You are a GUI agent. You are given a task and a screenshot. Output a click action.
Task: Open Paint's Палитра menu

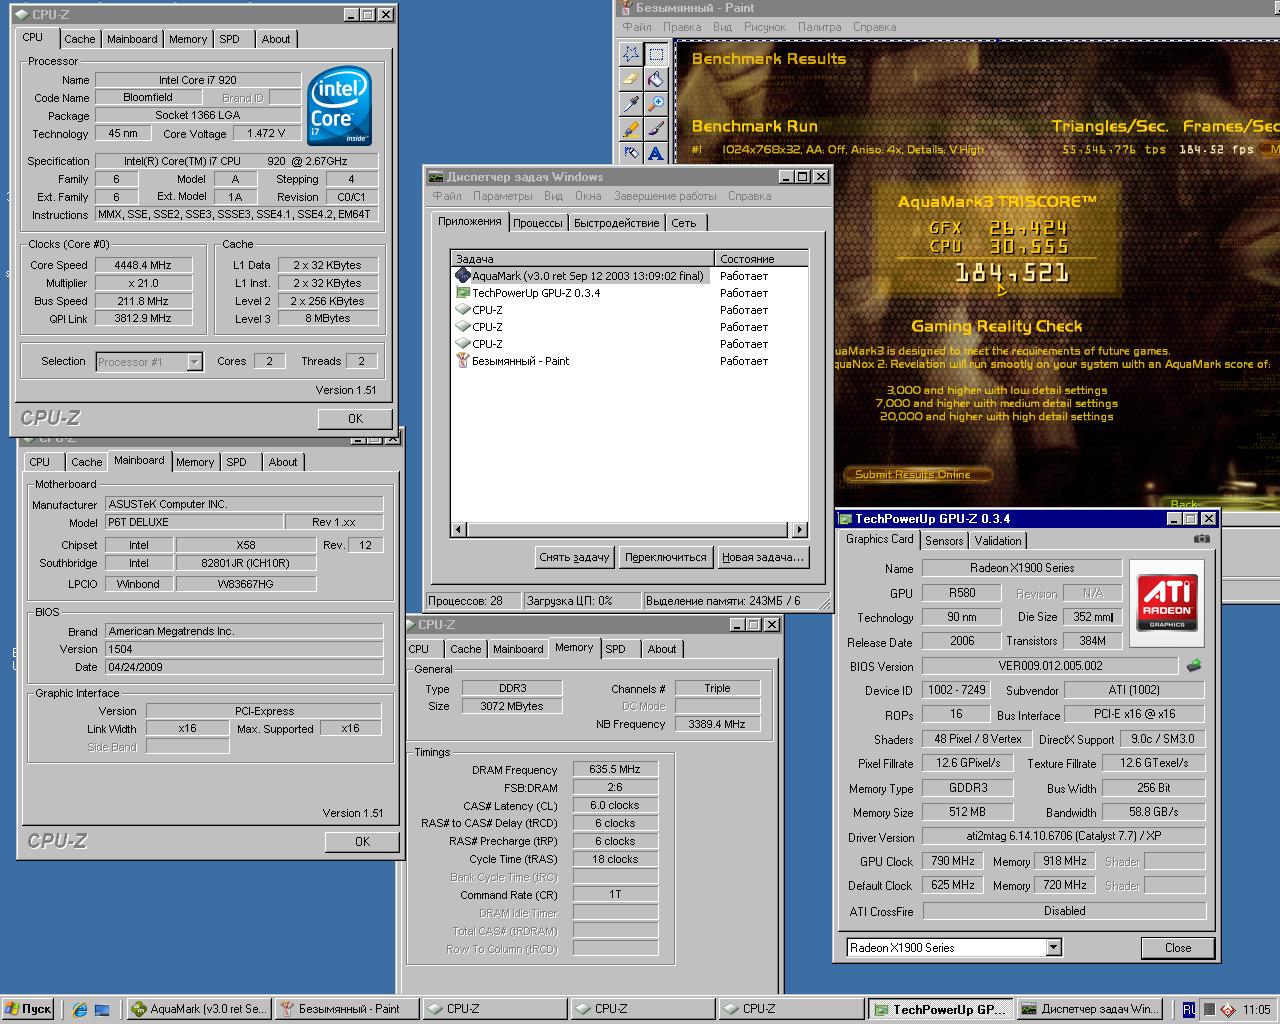(x=819, y=27)
